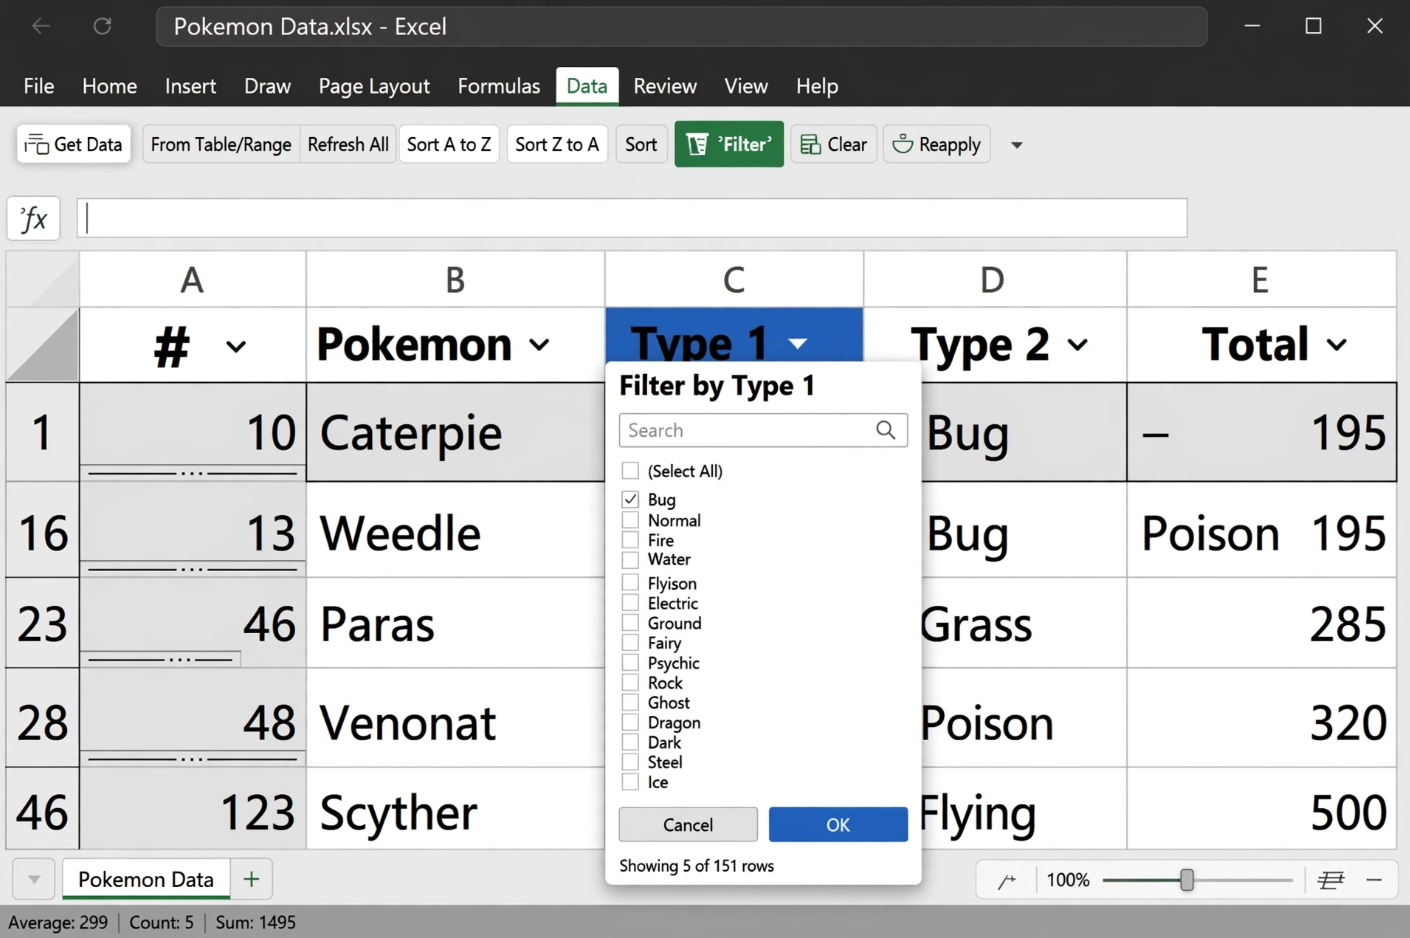Cancel the filter dialog
This screenshot has width=1410, height=938.
coord(688,825)
